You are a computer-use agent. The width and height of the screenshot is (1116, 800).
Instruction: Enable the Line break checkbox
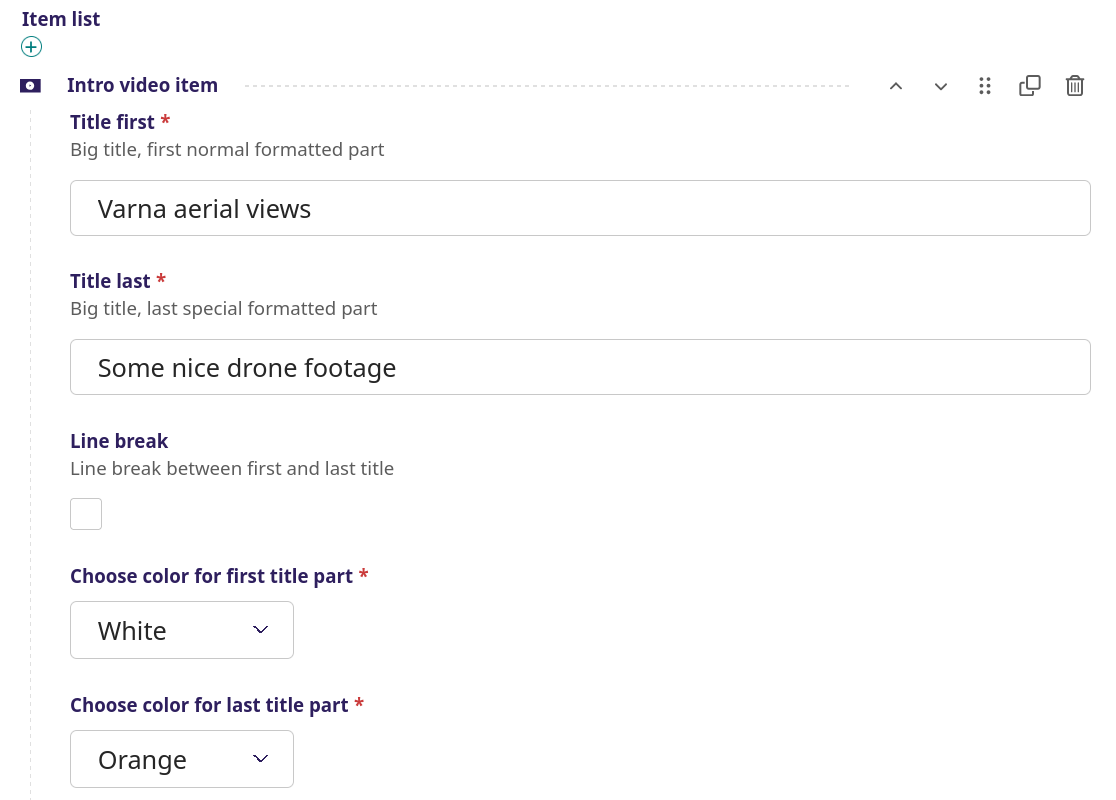(x=86, y=514)
